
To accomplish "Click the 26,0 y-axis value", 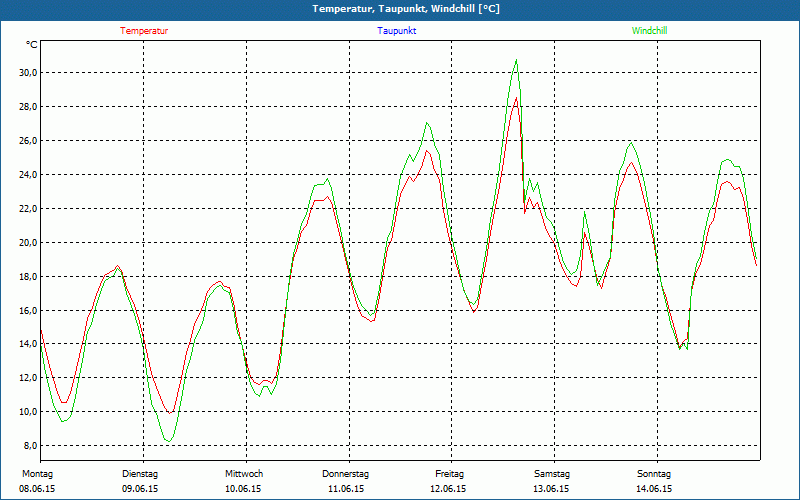I will click(x=28, y=140).
